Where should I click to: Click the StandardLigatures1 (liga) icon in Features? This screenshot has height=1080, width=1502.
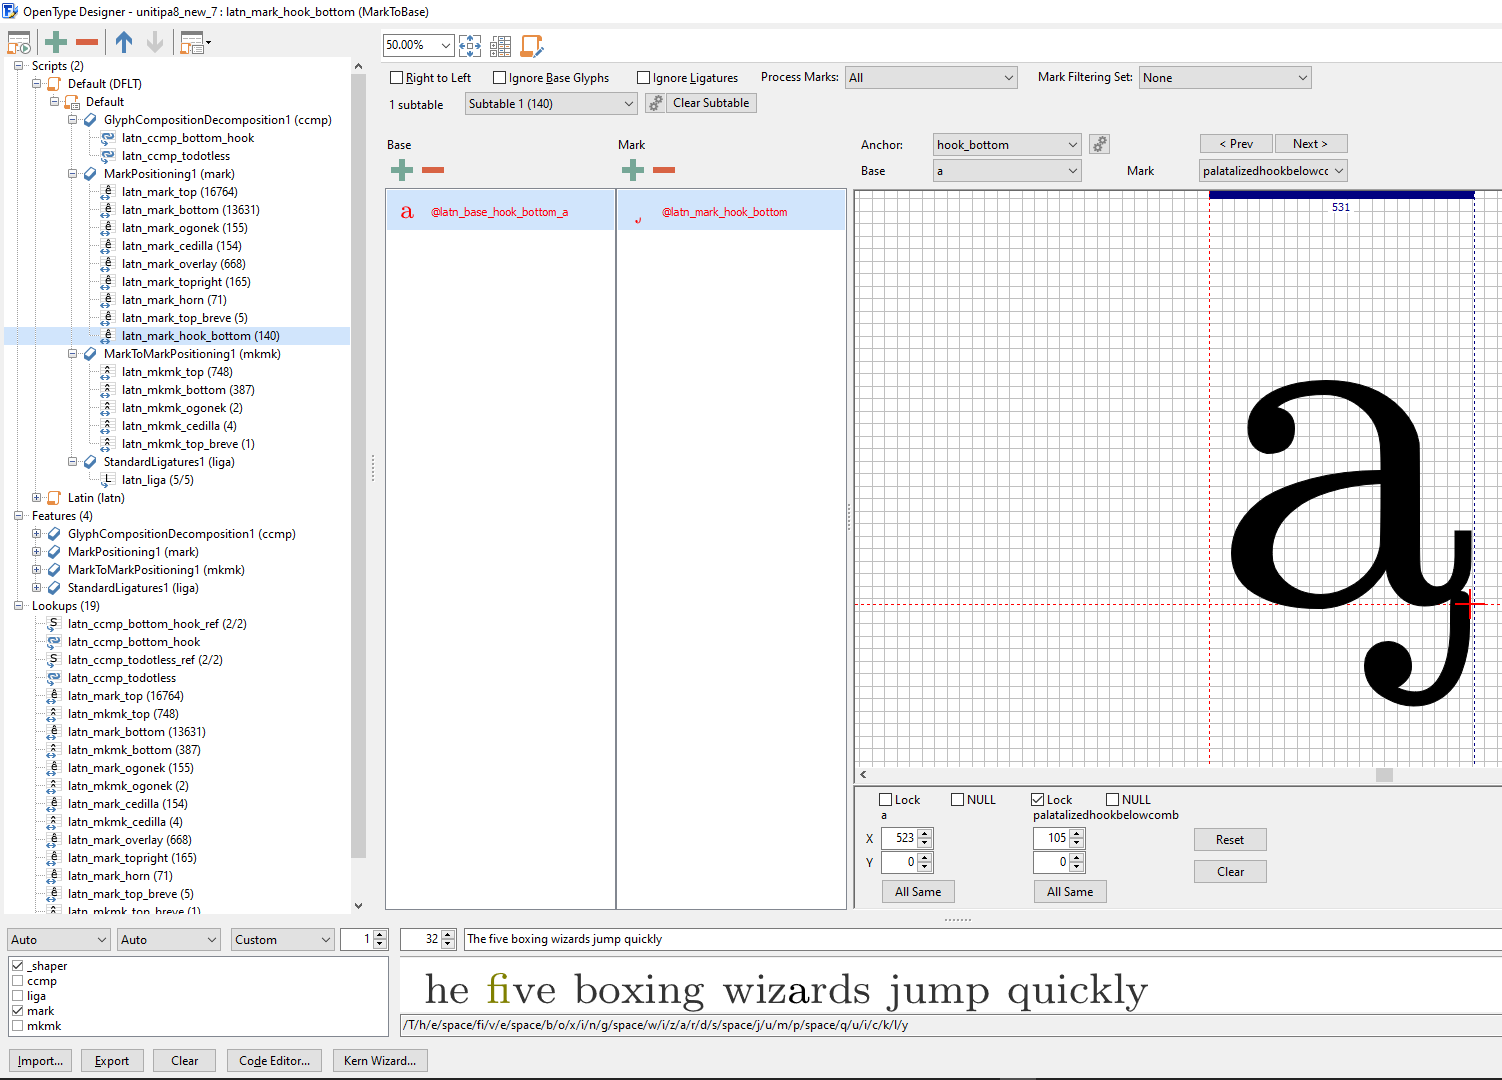[x=54, y=588]
